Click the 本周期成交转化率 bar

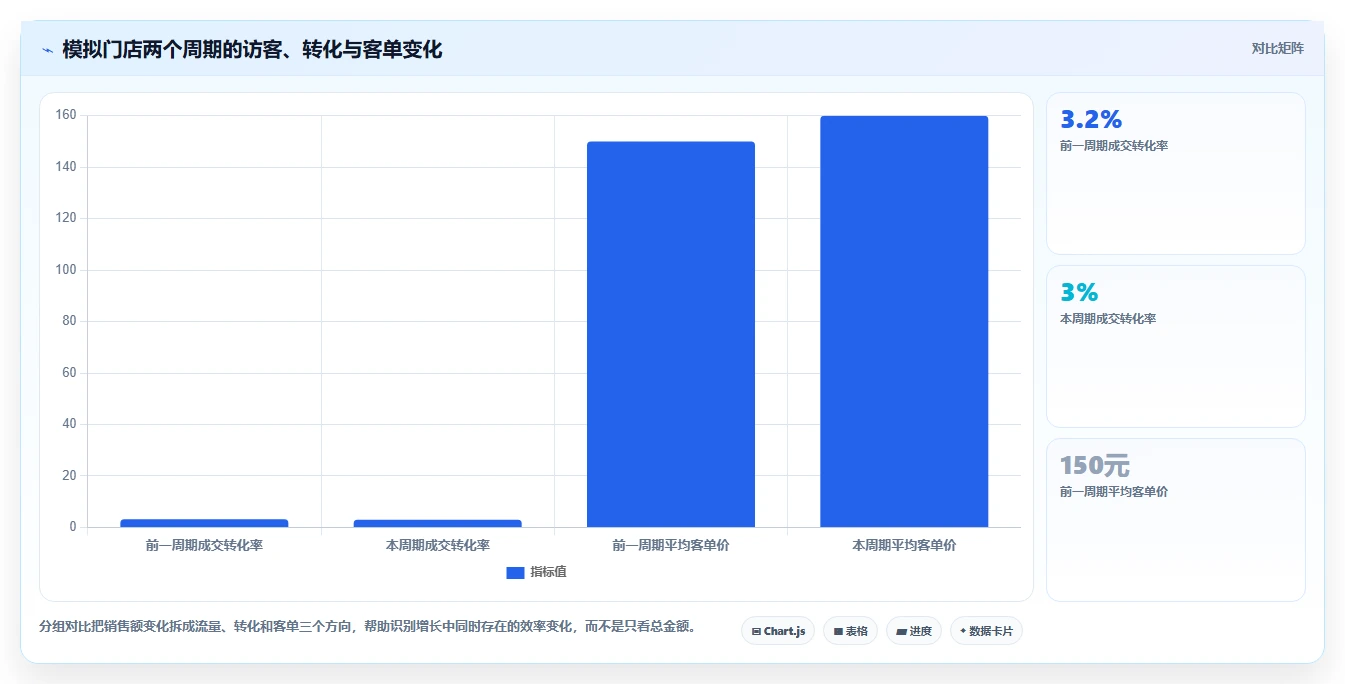click(x=438, y=523)
